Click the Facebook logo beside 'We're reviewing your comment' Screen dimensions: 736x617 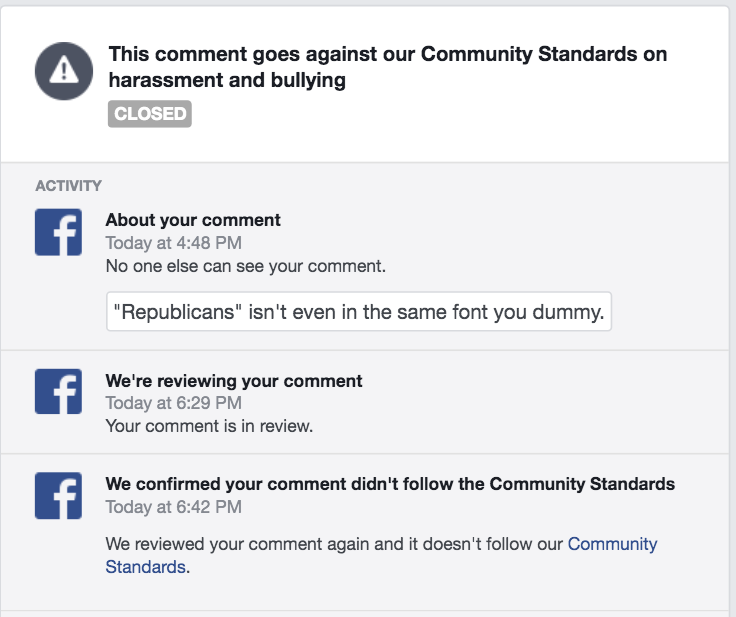58,391
